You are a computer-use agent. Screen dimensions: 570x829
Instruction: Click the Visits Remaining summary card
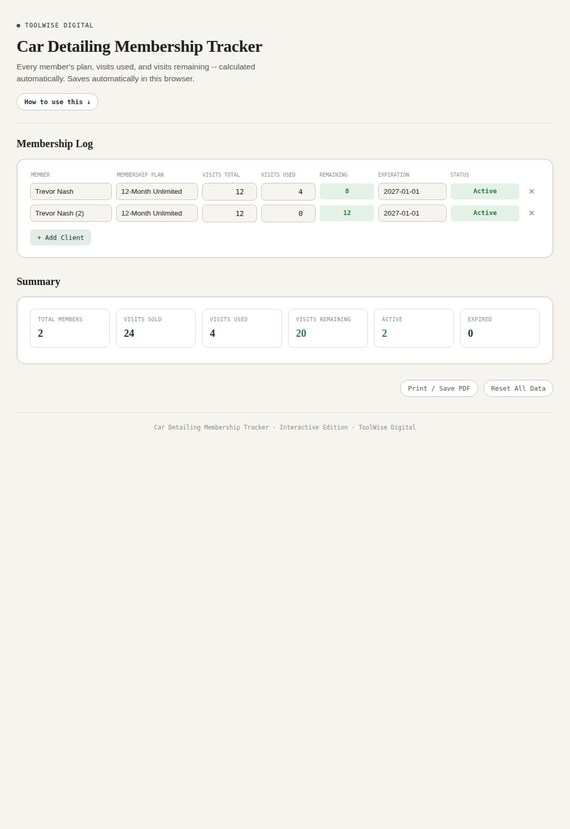point(328,328)
